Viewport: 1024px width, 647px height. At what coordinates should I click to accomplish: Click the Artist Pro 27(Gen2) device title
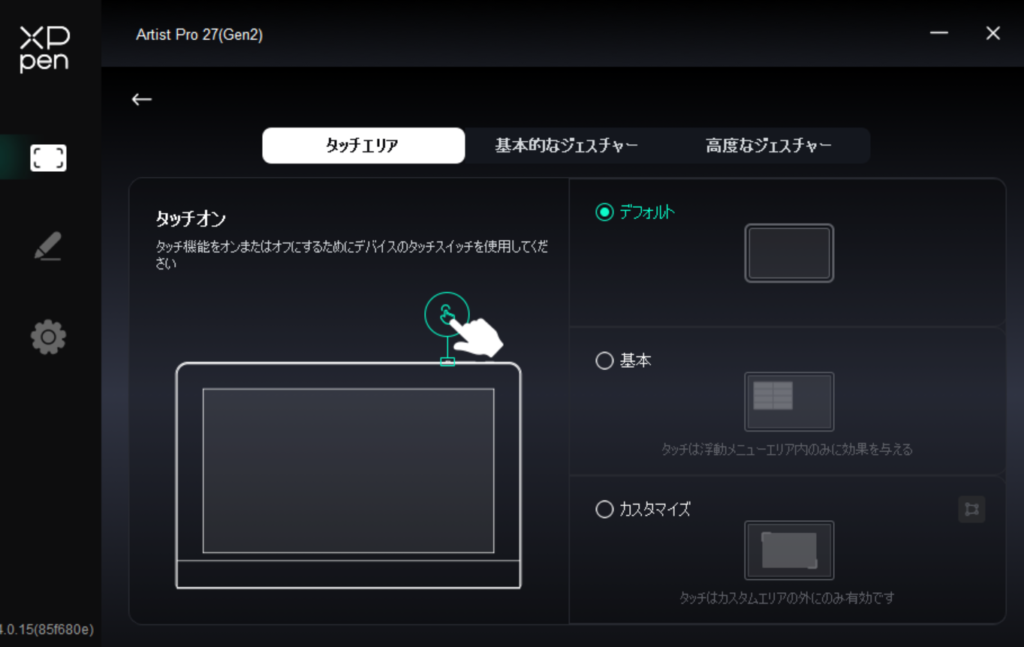point(199,35)
